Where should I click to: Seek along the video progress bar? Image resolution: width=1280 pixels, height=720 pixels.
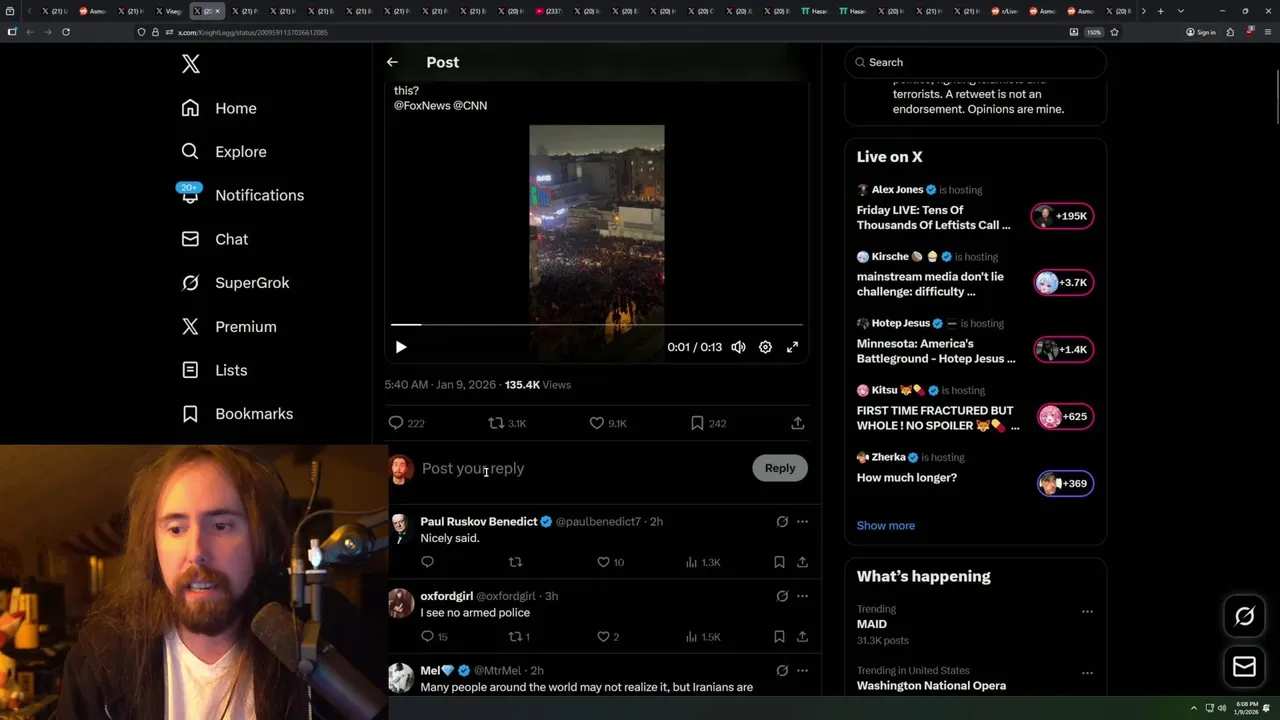(x=597, y=325)
